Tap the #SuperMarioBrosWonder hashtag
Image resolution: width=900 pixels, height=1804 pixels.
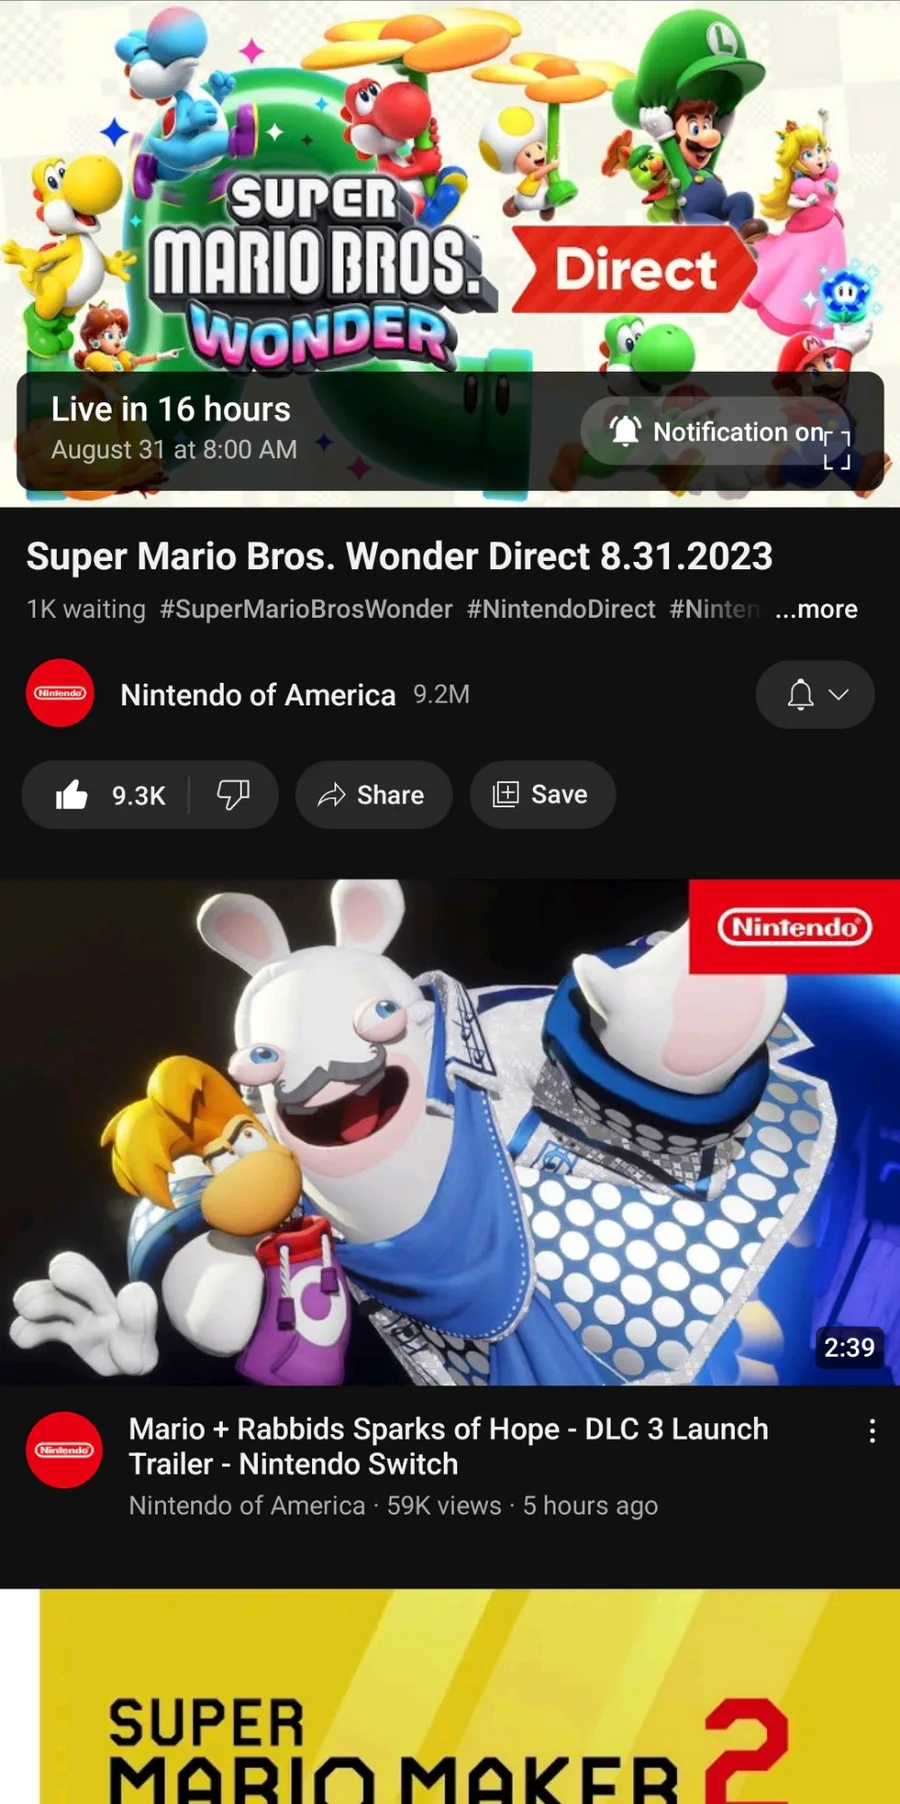(x=306, y=609)
